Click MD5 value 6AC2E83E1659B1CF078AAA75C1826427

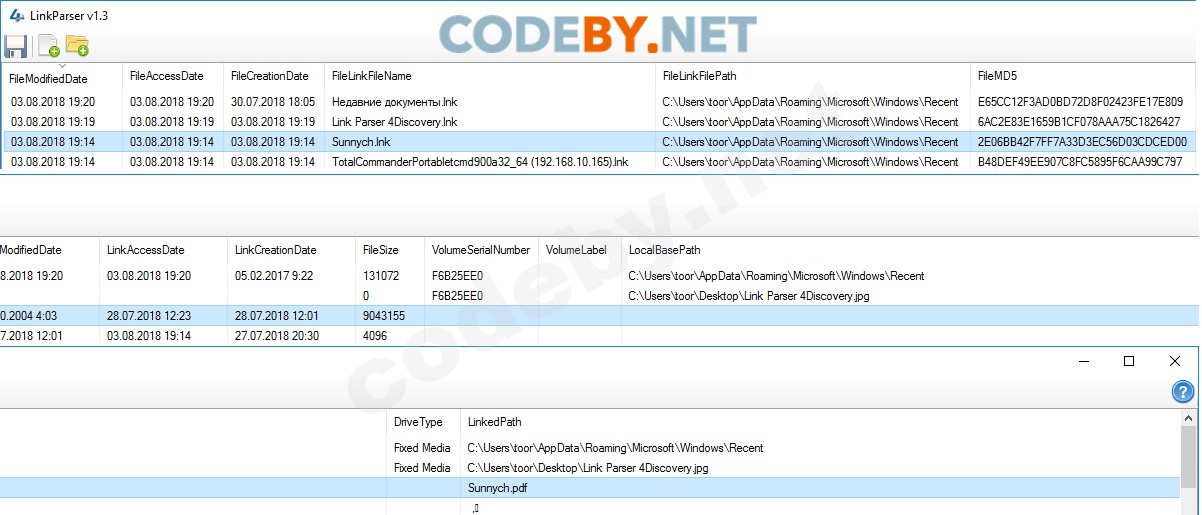[x=1080, y=122]
